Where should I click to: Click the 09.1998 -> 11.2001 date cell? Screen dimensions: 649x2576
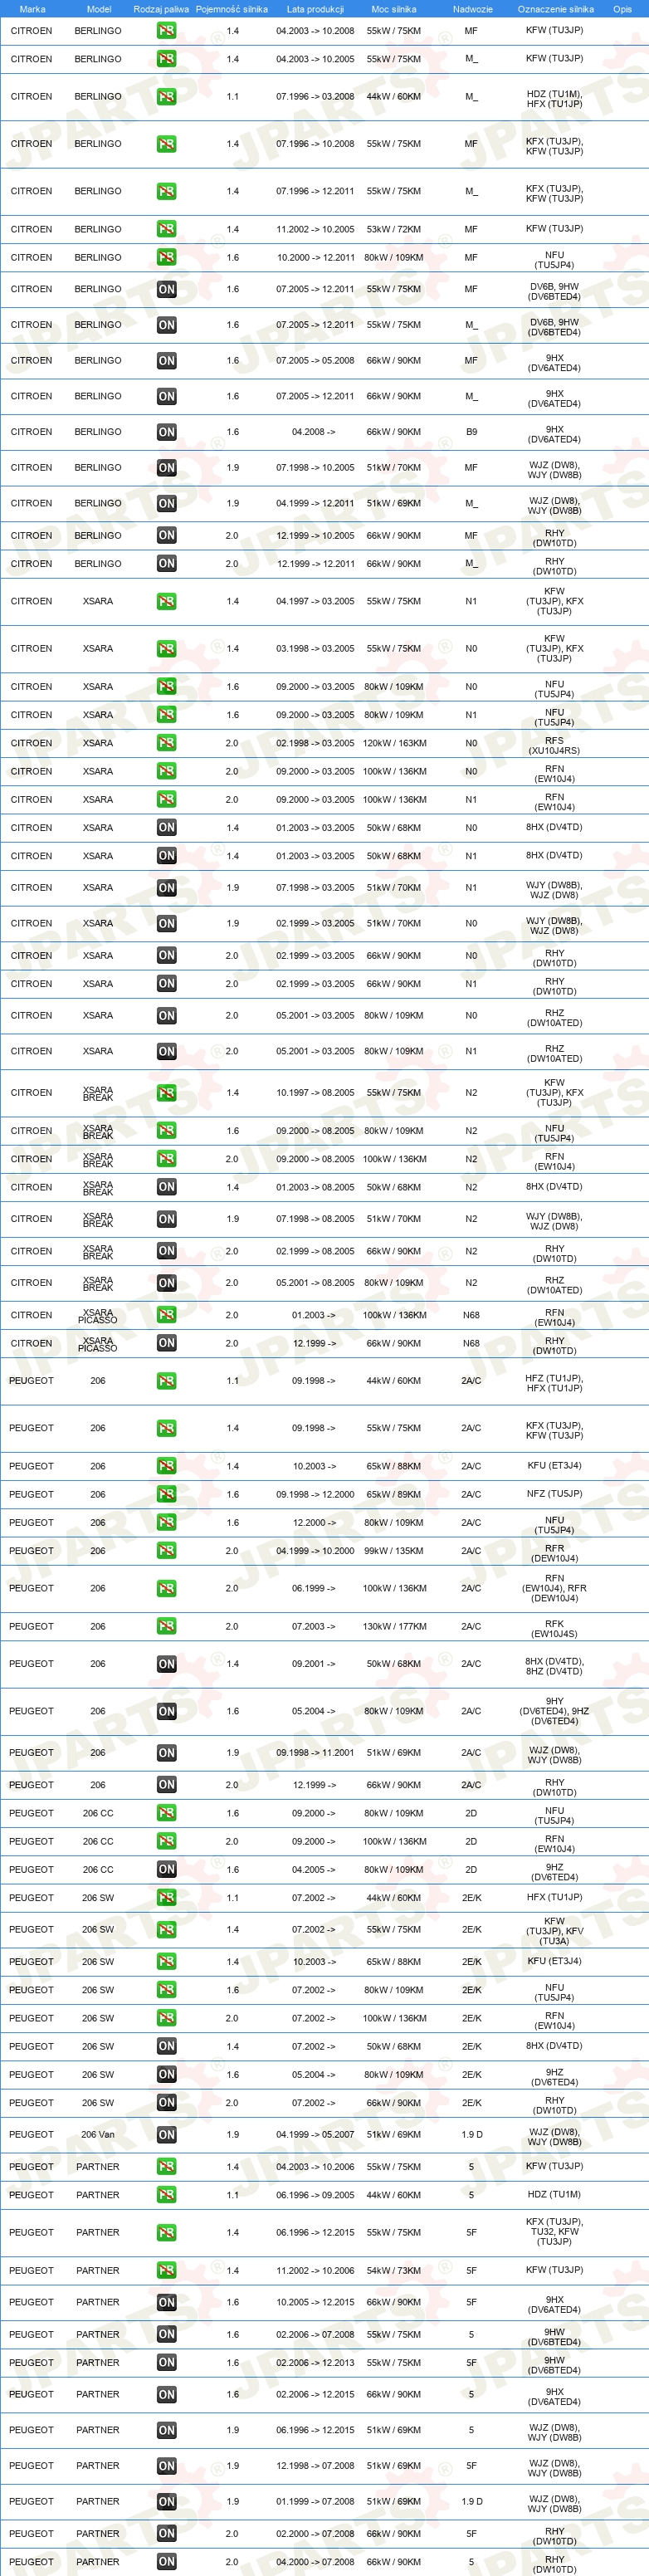pyautogui.click(x=315, y=1752)
